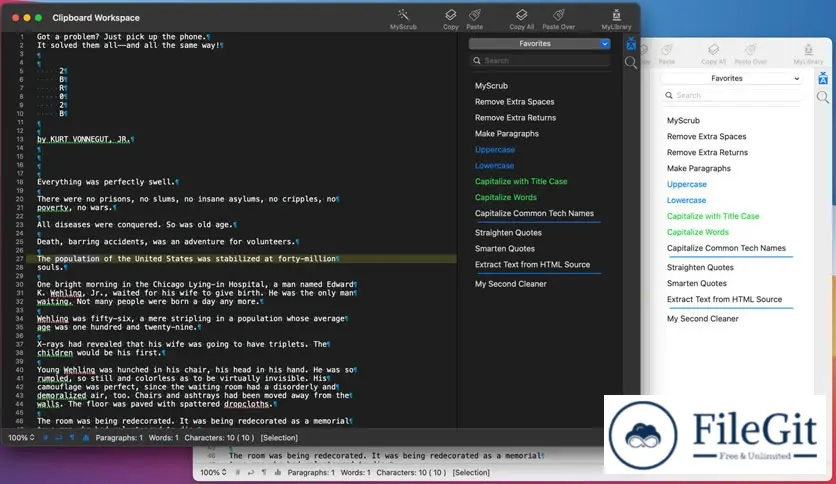This screenshot has height=484, width=836.
Task: Choose Make Paragraphs in light window
Action: [698, 168]
